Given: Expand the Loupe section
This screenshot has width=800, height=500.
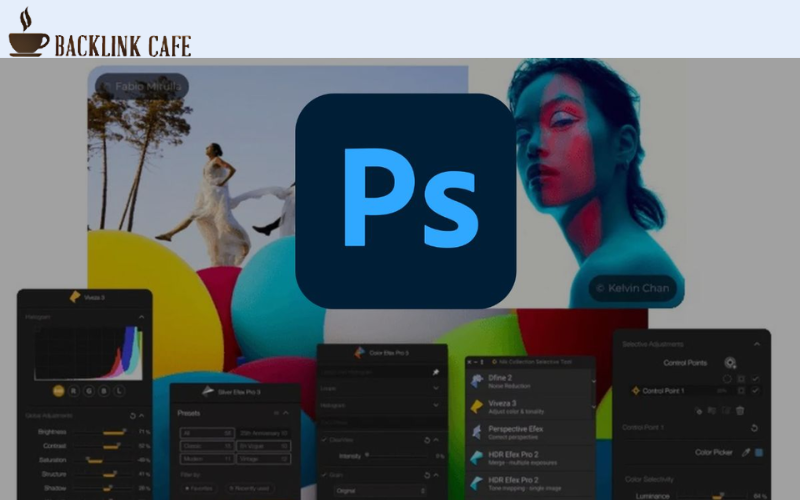Looking at the screenshot, I should pos(436,388).
